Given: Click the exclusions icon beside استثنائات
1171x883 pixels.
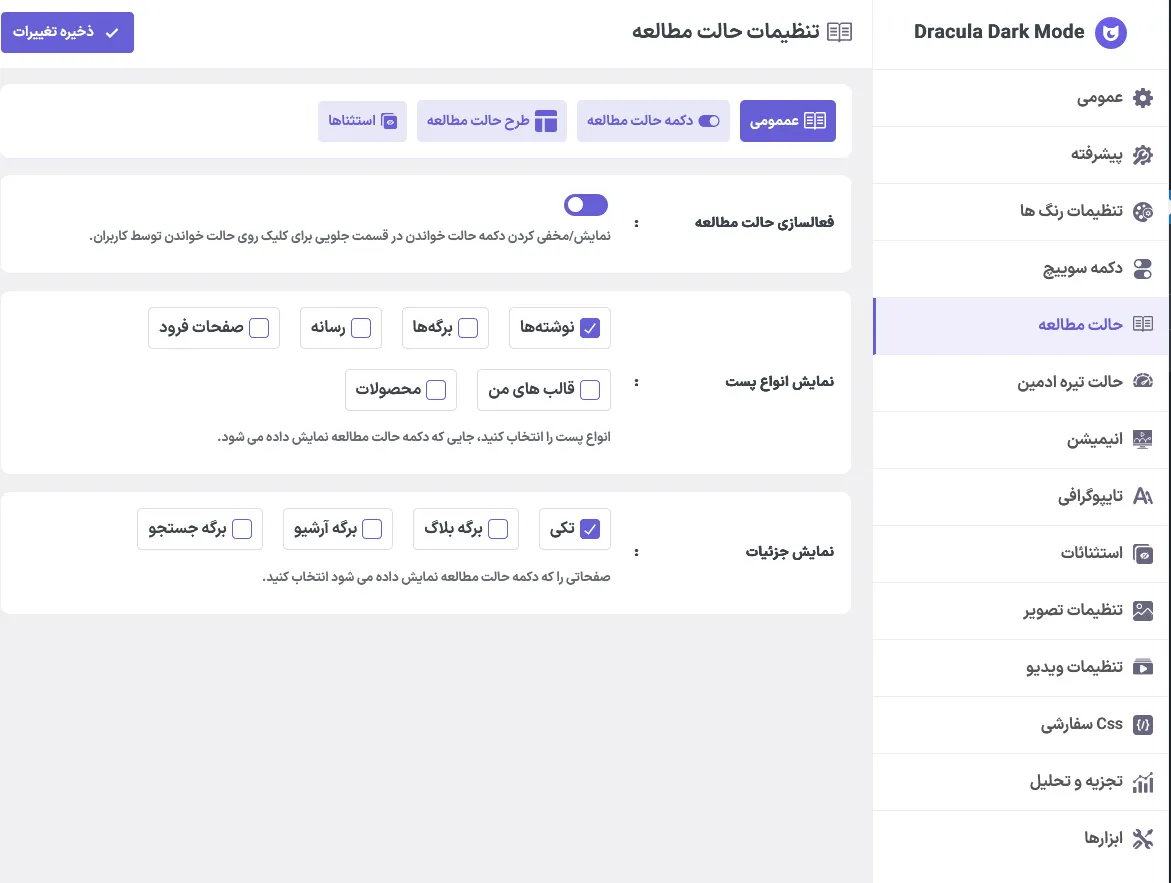Looking at the screenshot, I should click(1143, 554).
